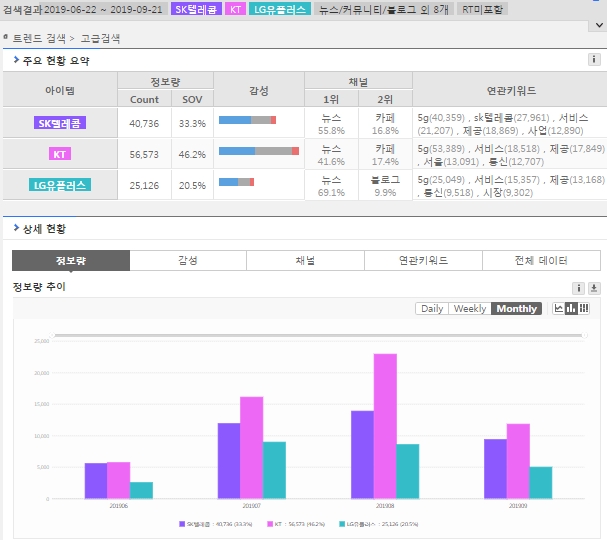Click SOV value 20.5%
Image resolution: width=607 pixels, height=540 pixels.
192,185
